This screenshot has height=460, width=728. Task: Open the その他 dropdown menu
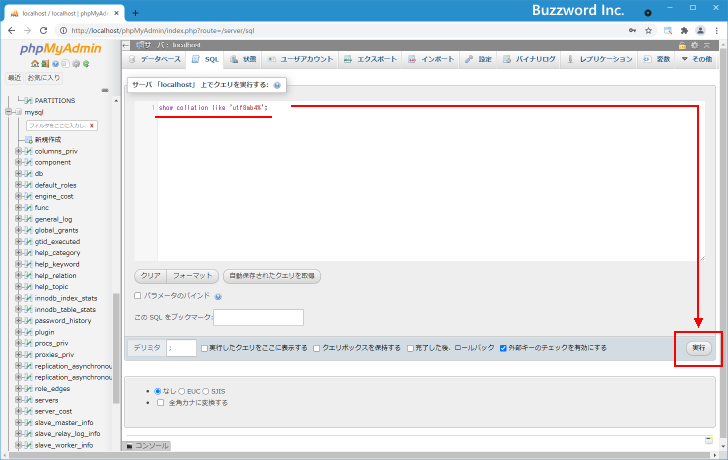[x=696, y=59]
